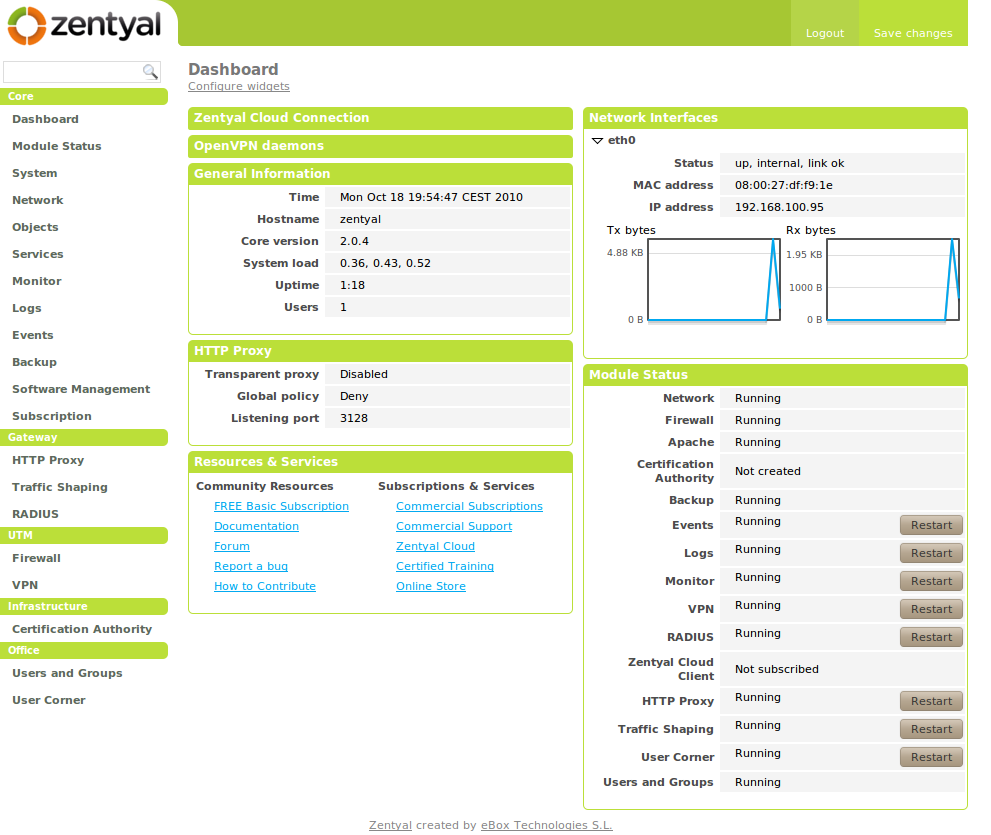Select the Infrastructure section header
This screenshot has height=835, width=991.
tap(84, 606)
